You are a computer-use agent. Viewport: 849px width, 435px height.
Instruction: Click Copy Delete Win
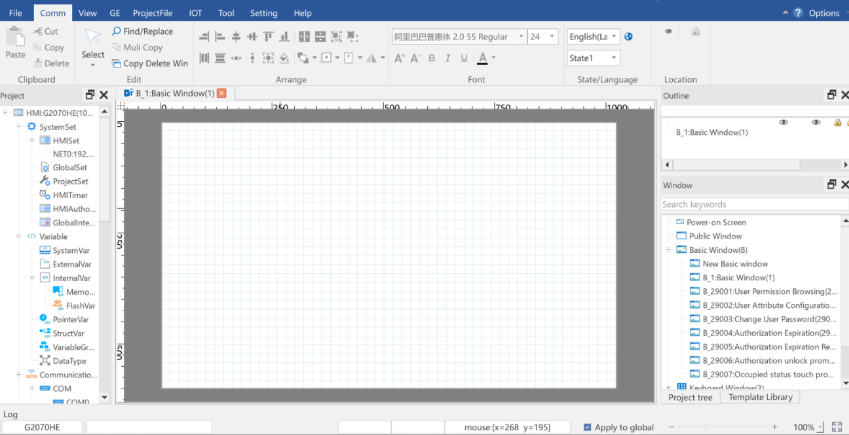(149, 63)
